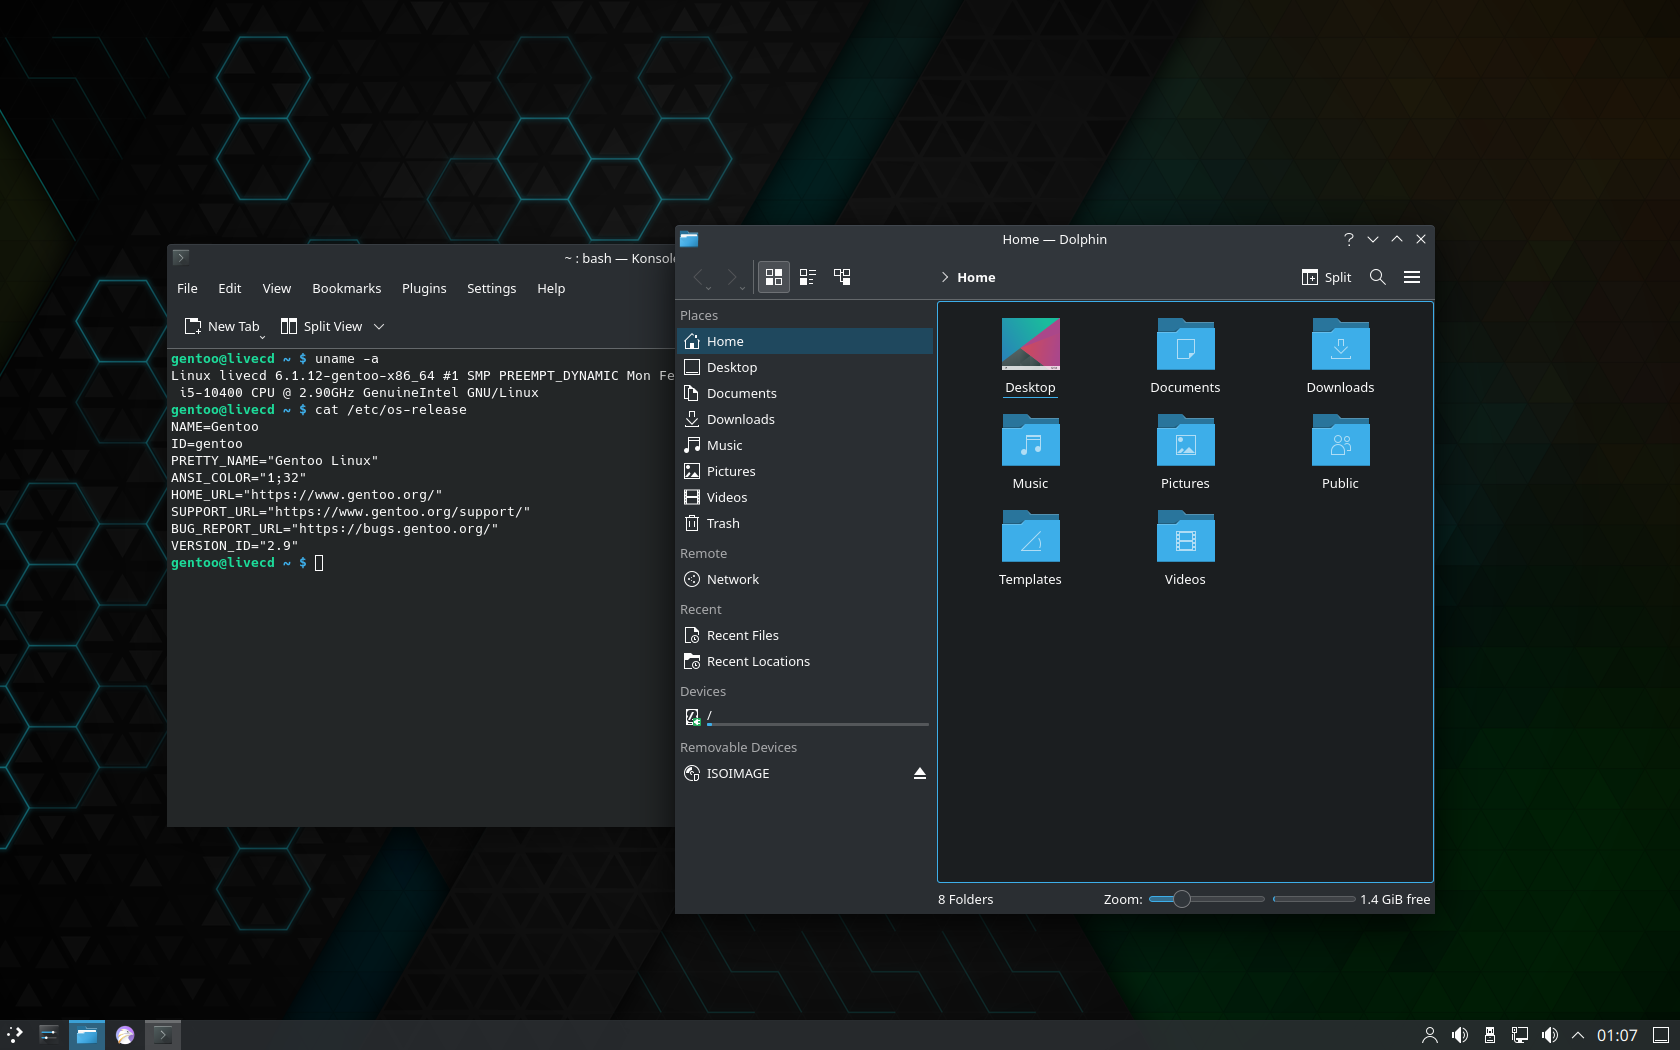The height and width of the screenshot is (1050, 1680).
Task: Open Konsole's Settings menu
Action: (491, 288)
